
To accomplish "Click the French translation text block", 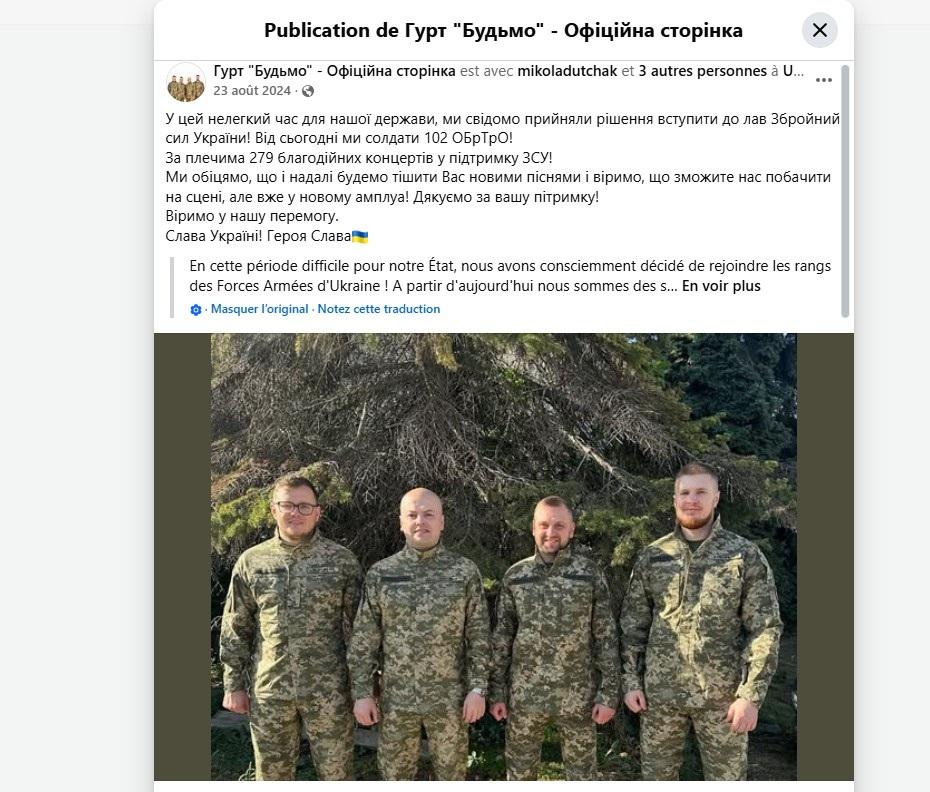I will click(510, 276).
